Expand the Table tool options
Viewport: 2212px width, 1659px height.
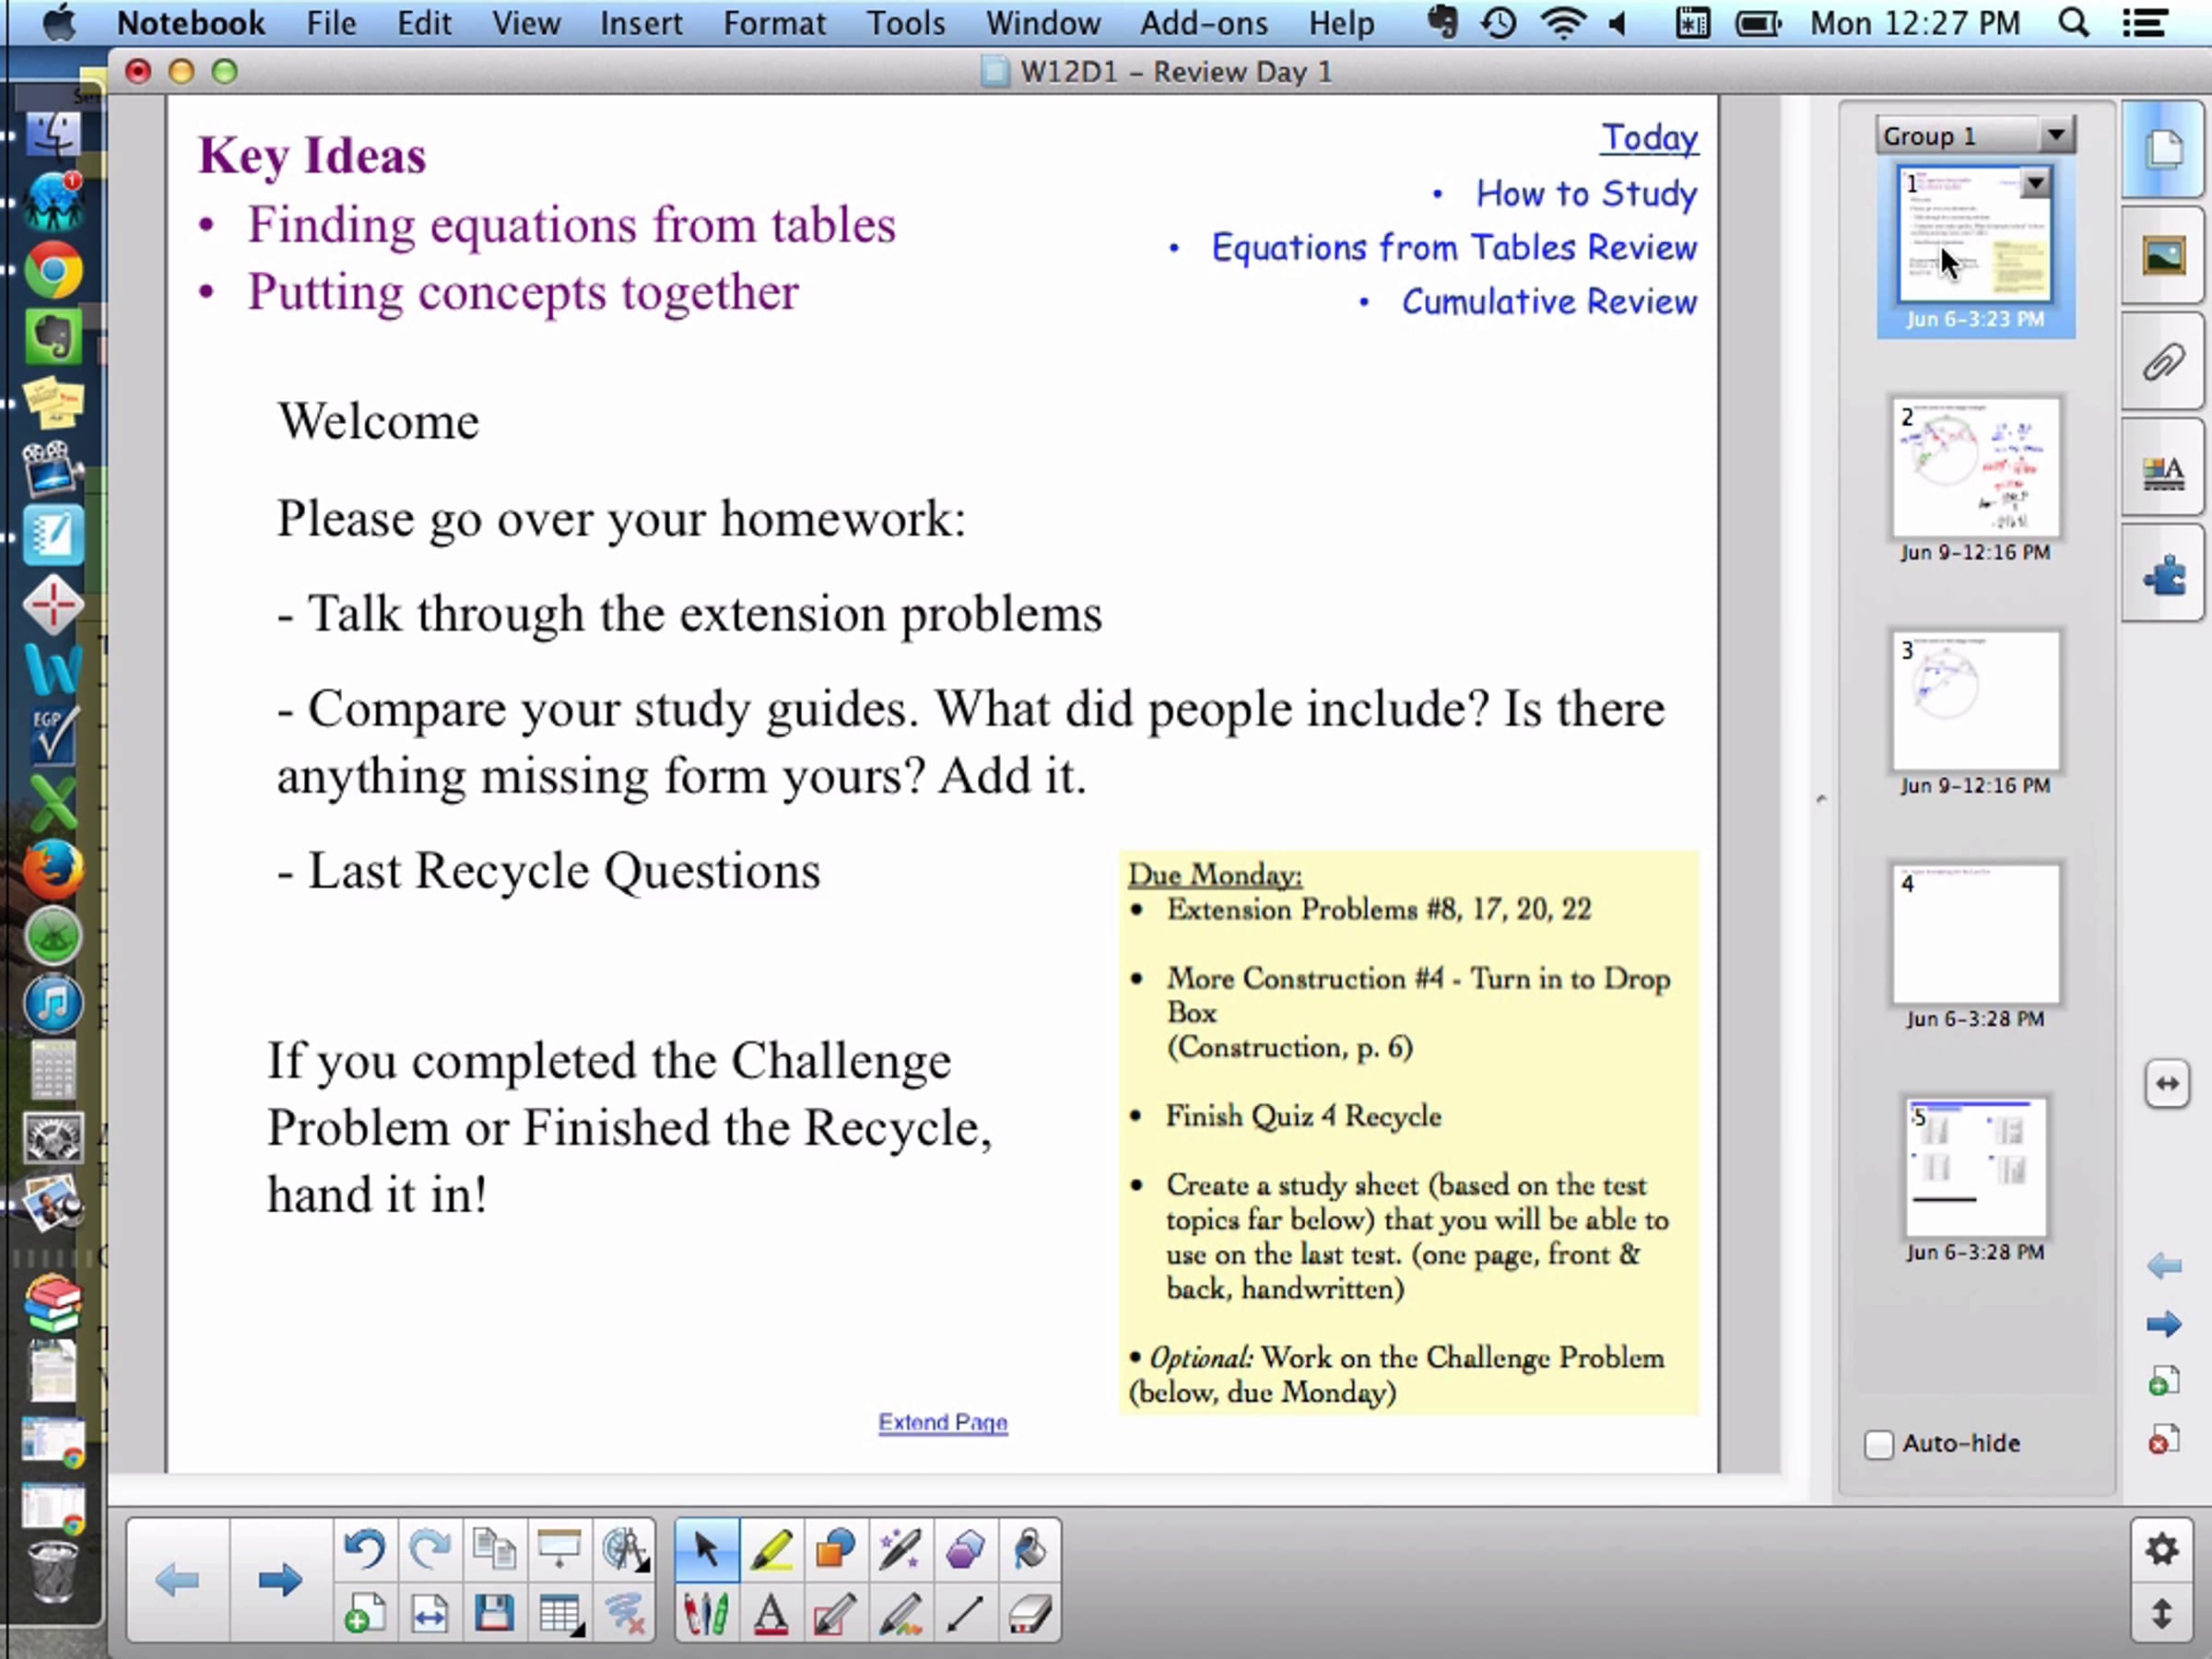(560, 1613)
